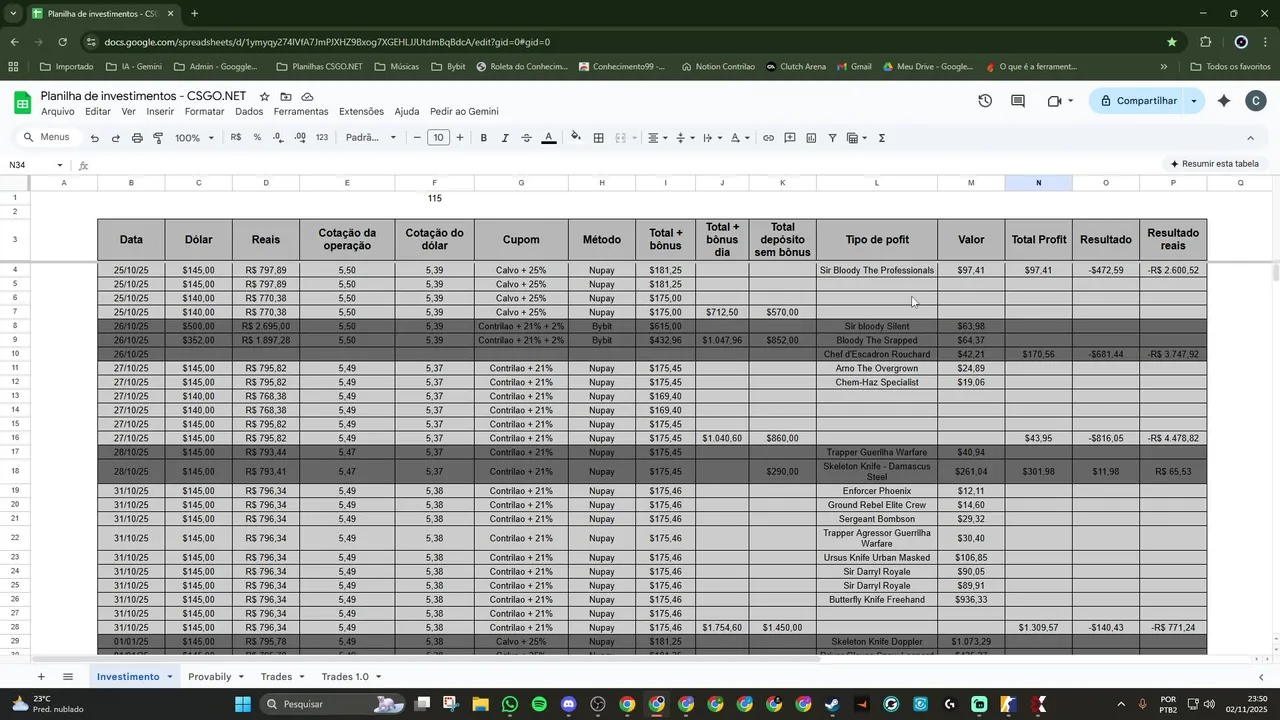
Task: Open the Inserir menu
Action: pyautogui.click(x=160, y=112)
